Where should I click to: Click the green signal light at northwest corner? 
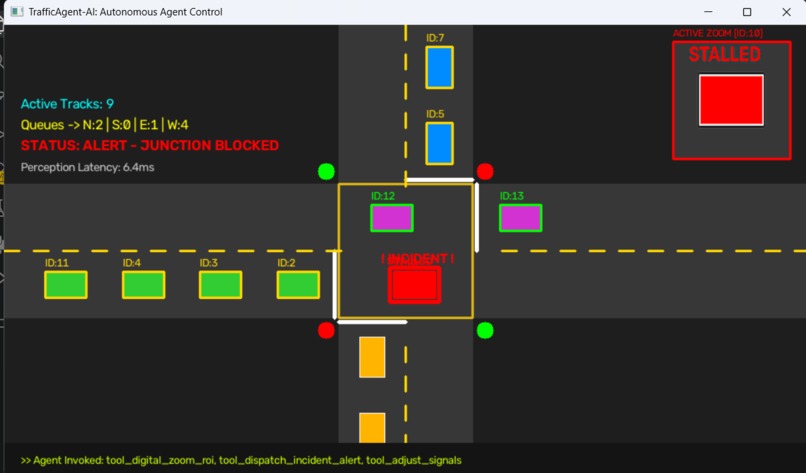click(326, 171)
